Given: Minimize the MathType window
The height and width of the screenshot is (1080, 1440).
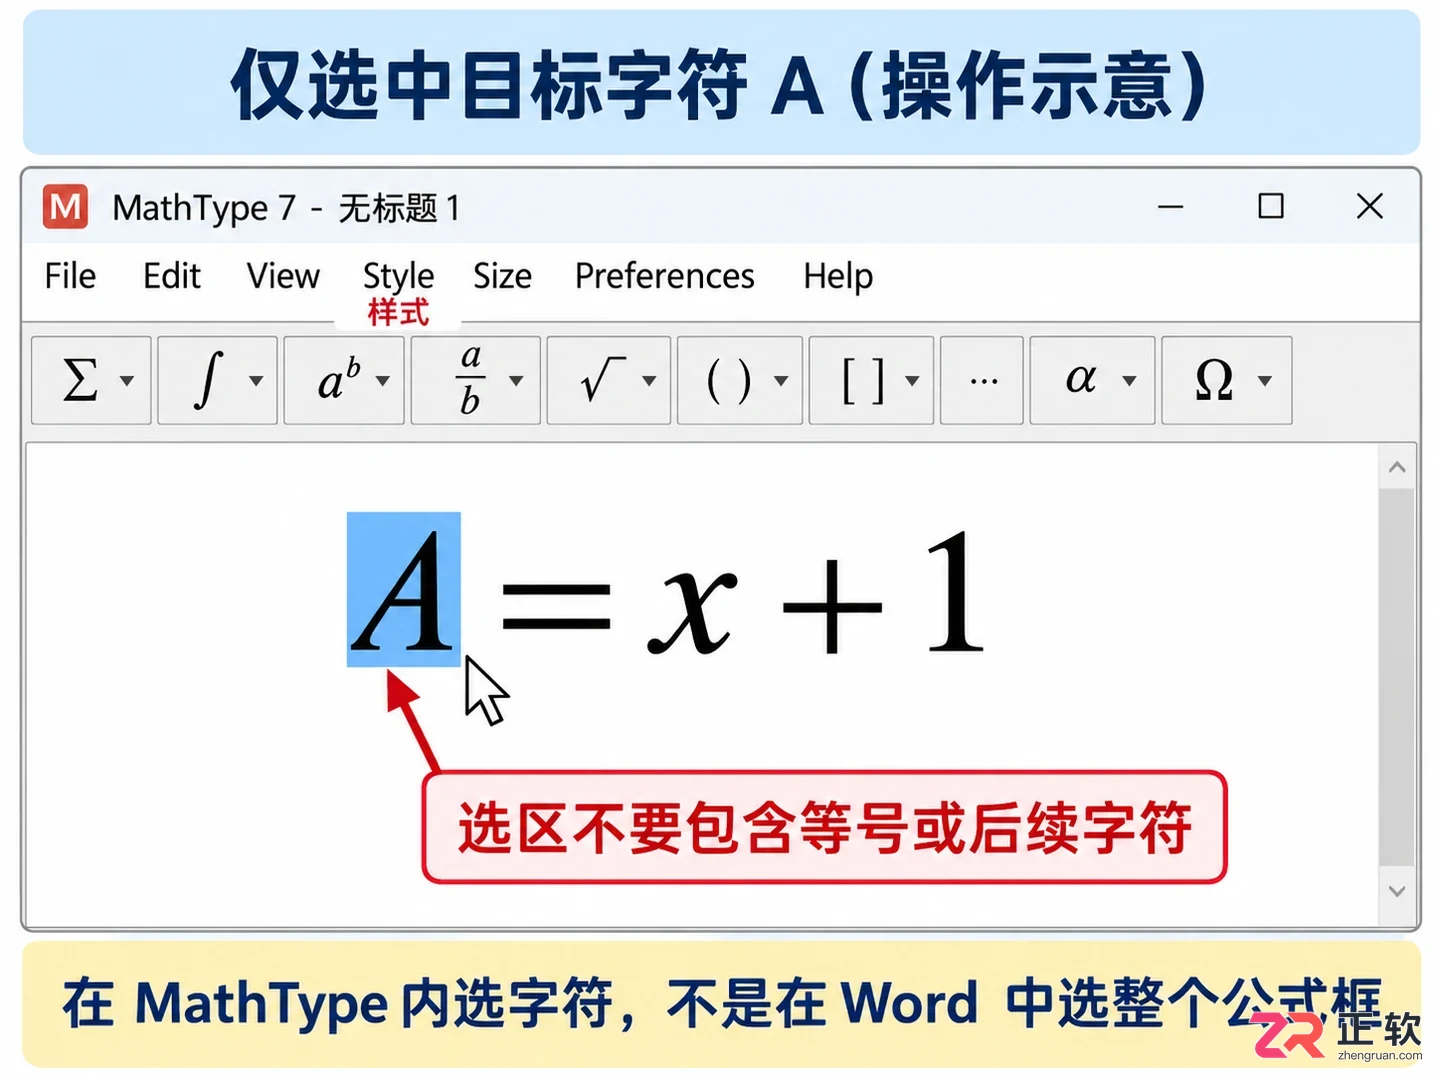Looking at the screenshot, I should point(1170,207).
